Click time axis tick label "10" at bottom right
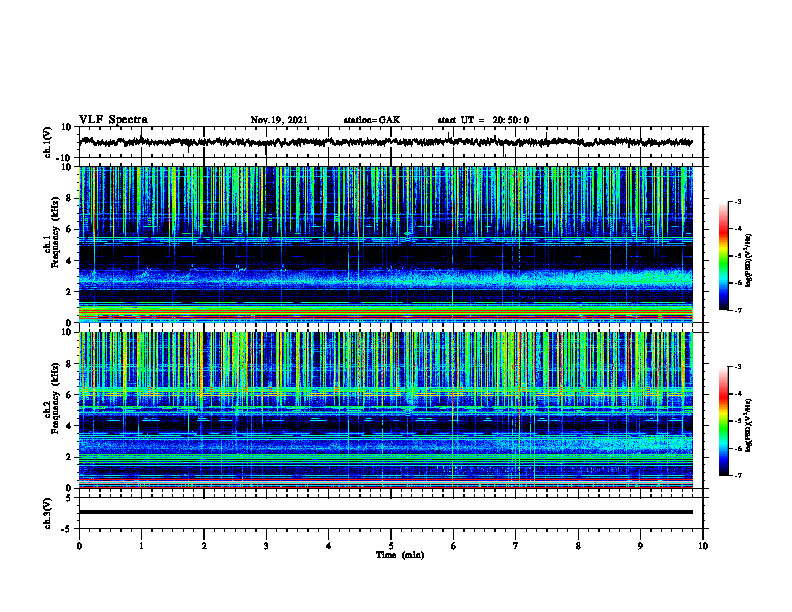Image resolution: width=792 pixels, height=612 pixels. click(703, 546)
